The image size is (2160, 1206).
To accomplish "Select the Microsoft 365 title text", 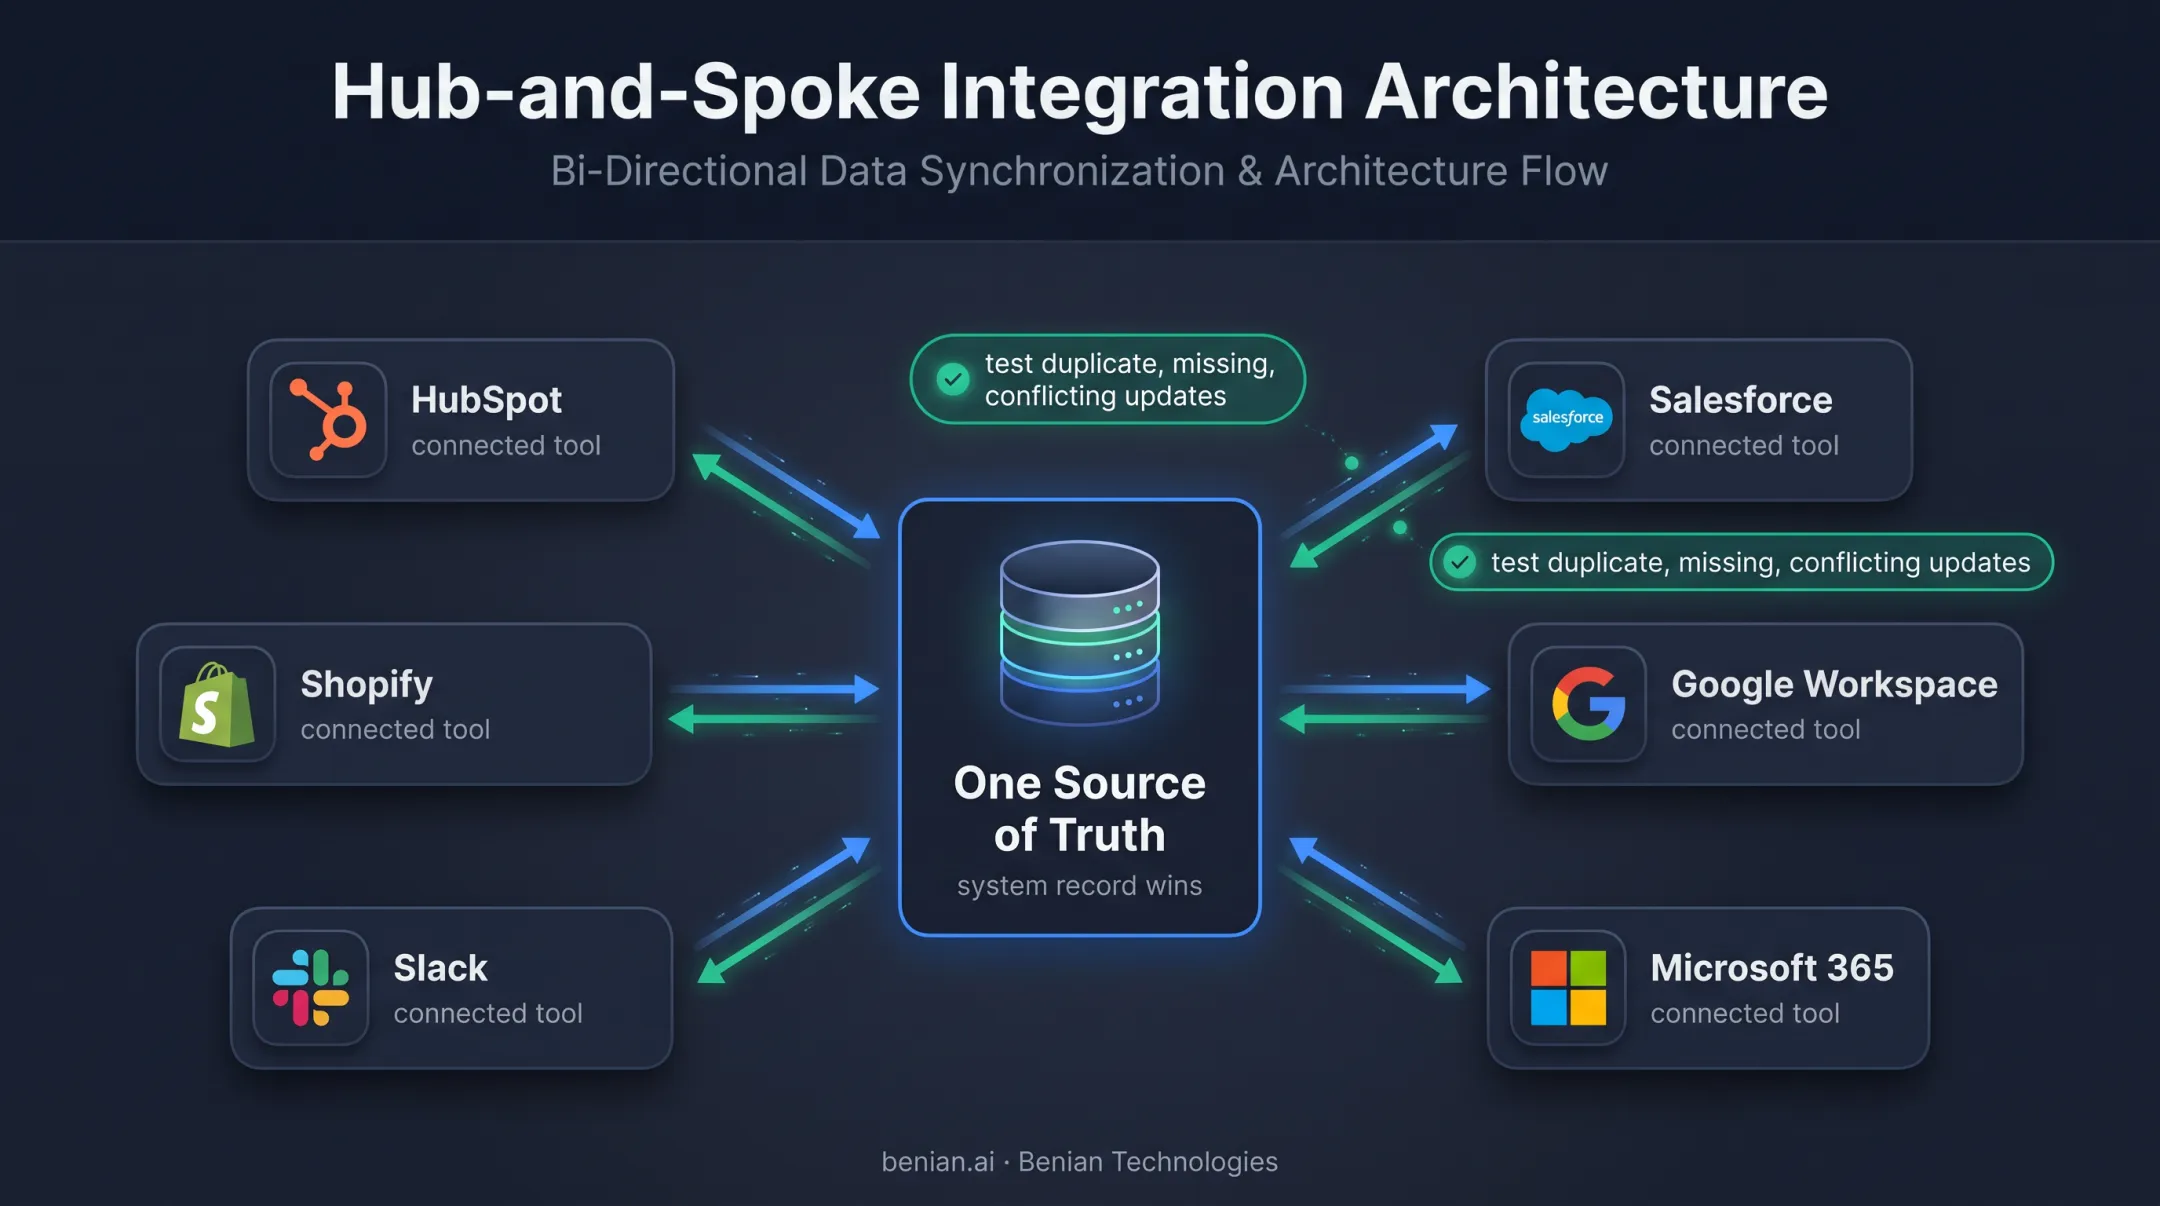I will tap(1772, 968).
